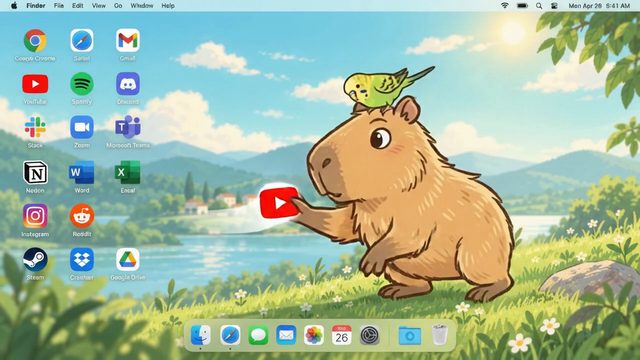Viewport: 640px width, 360px height.
Task: Open Google Chrome desktop icon
Action: [35, 41]
